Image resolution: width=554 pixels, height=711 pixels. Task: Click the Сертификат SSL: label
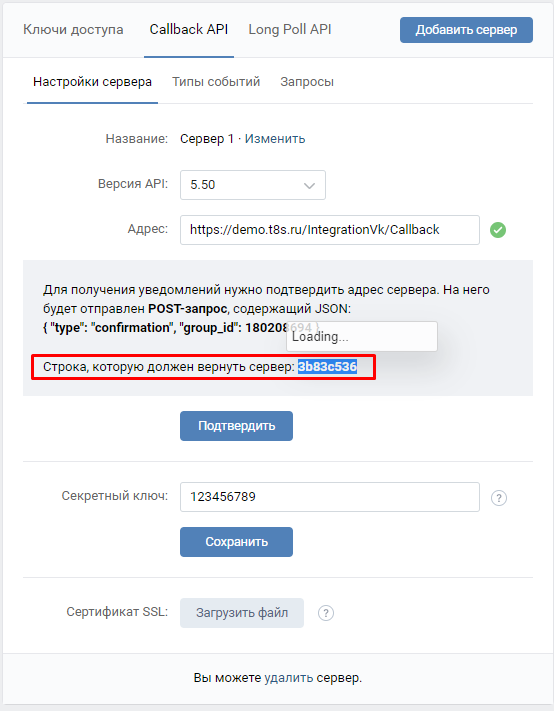(117, 612)
